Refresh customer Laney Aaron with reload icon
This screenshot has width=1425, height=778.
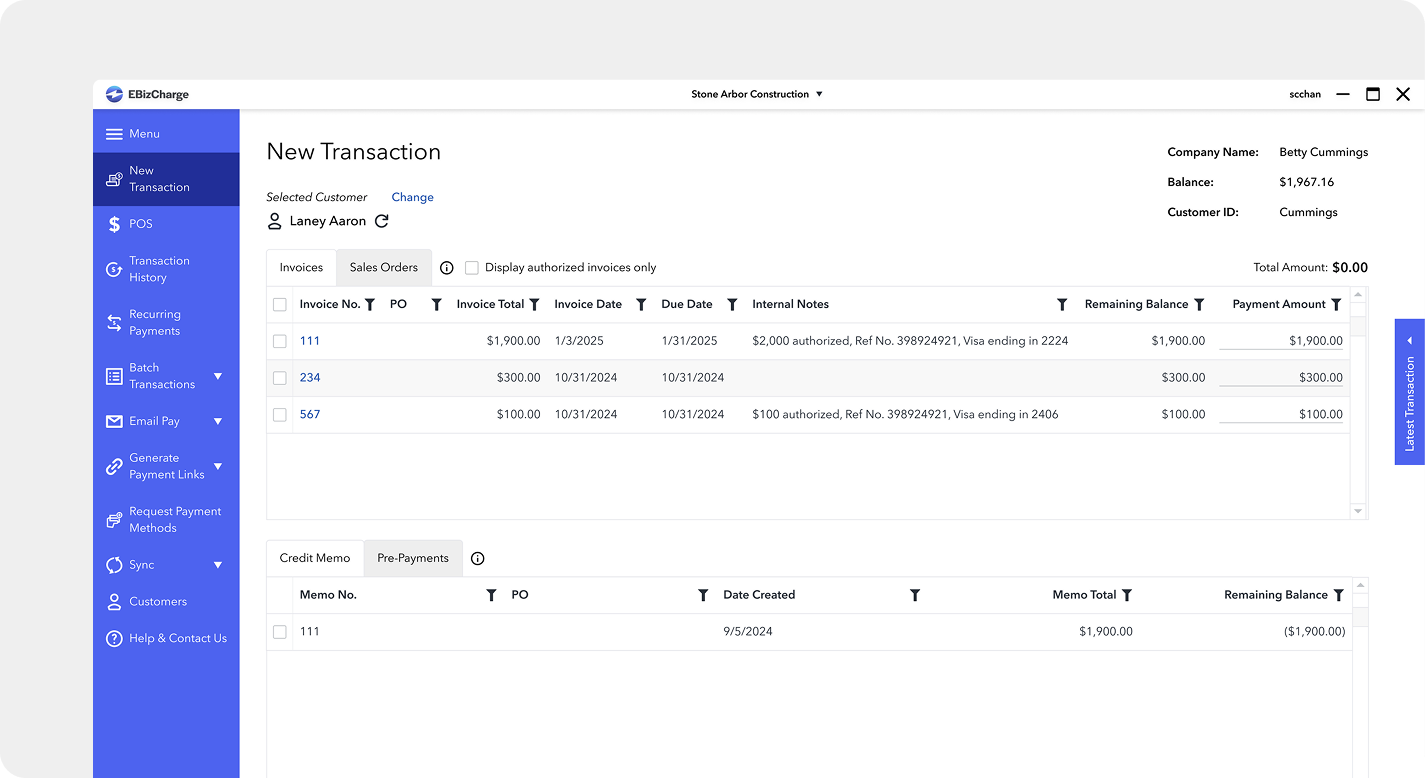point(381,221)
